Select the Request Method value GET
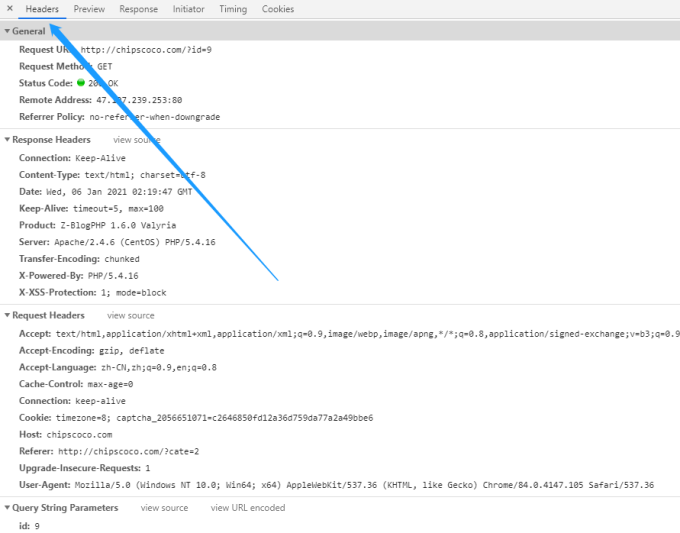 pyautogui.click(x=105, y=66)
